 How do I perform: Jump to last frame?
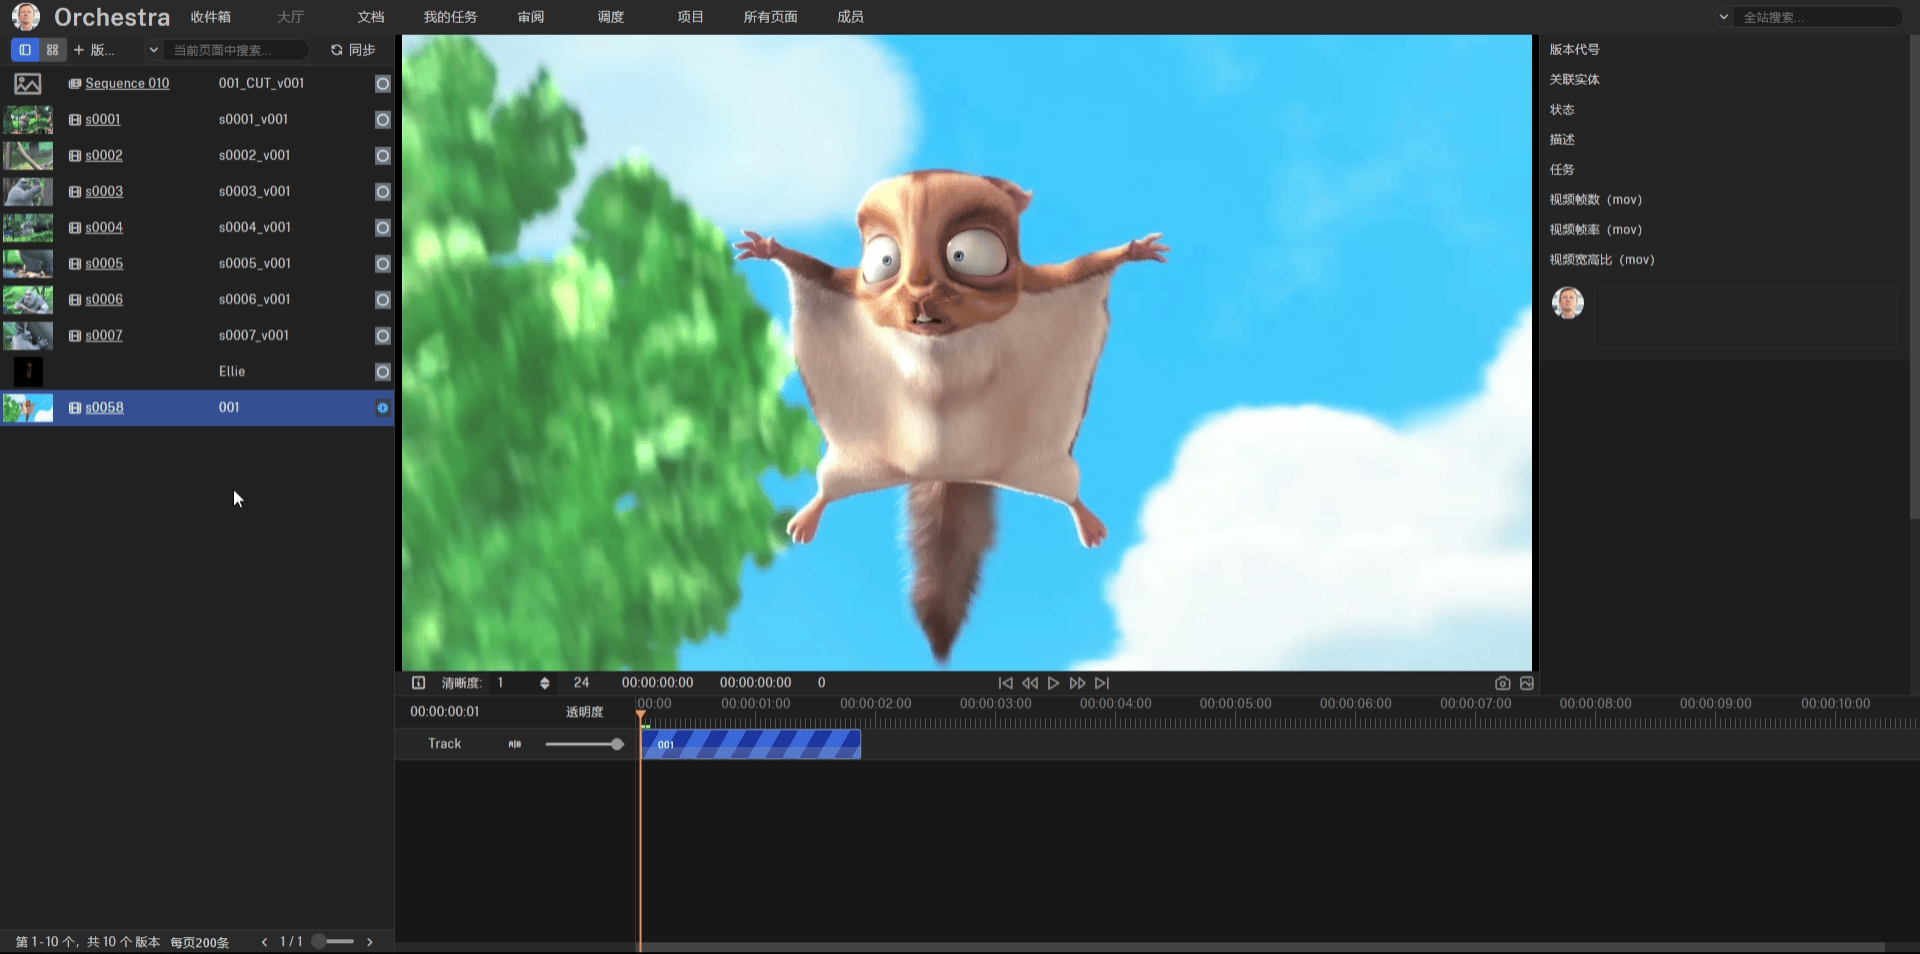point(1101,683)
